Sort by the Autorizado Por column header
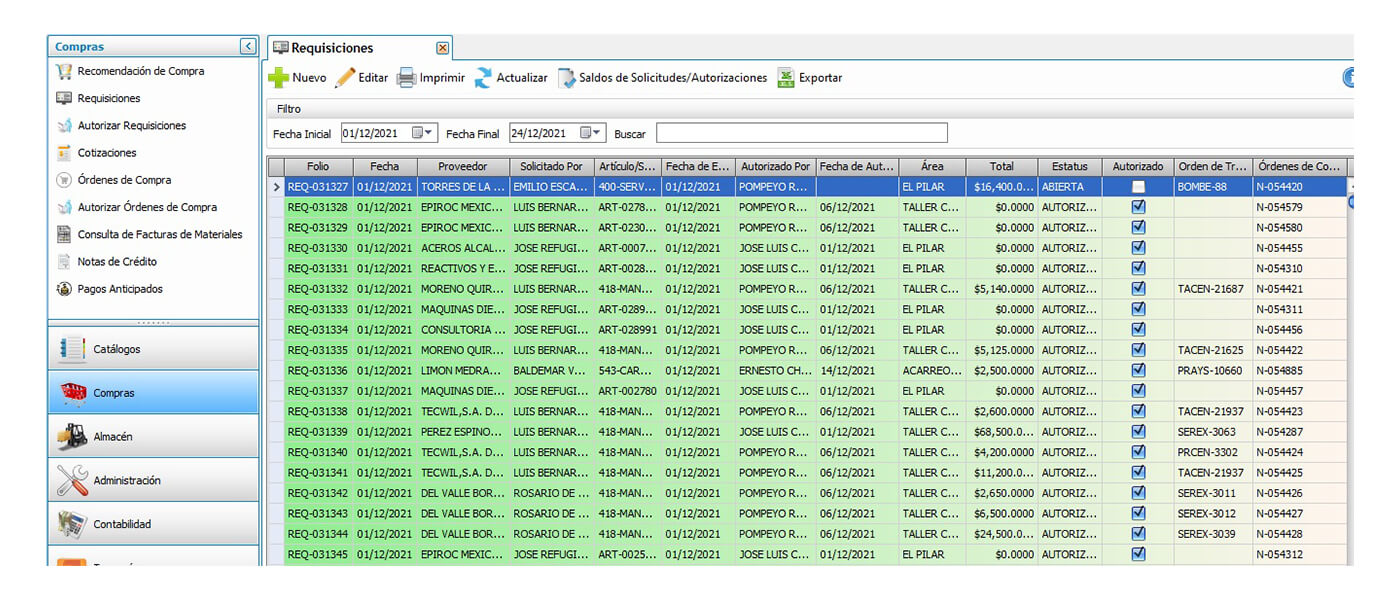 [x=775, y=167]
